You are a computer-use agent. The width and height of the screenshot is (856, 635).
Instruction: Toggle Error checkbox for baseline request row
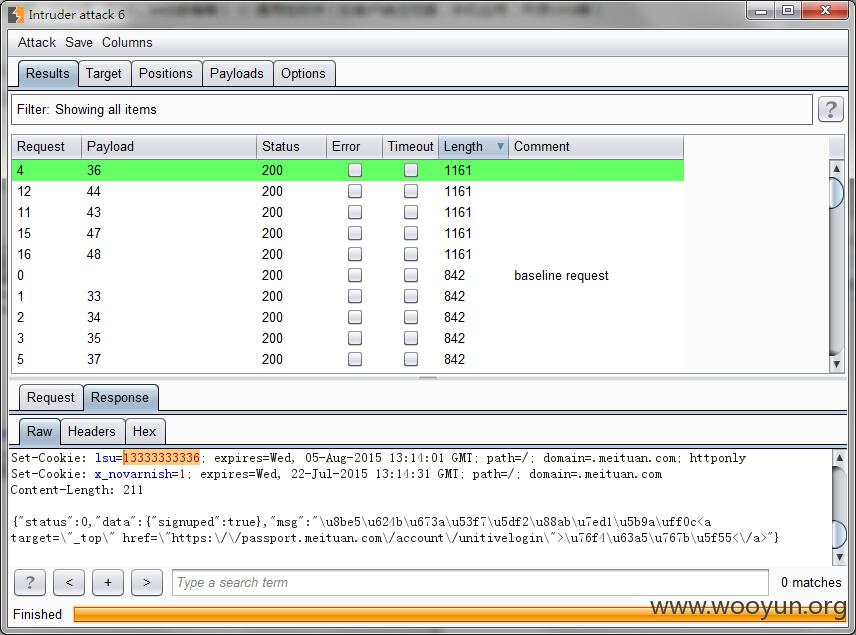355,275
